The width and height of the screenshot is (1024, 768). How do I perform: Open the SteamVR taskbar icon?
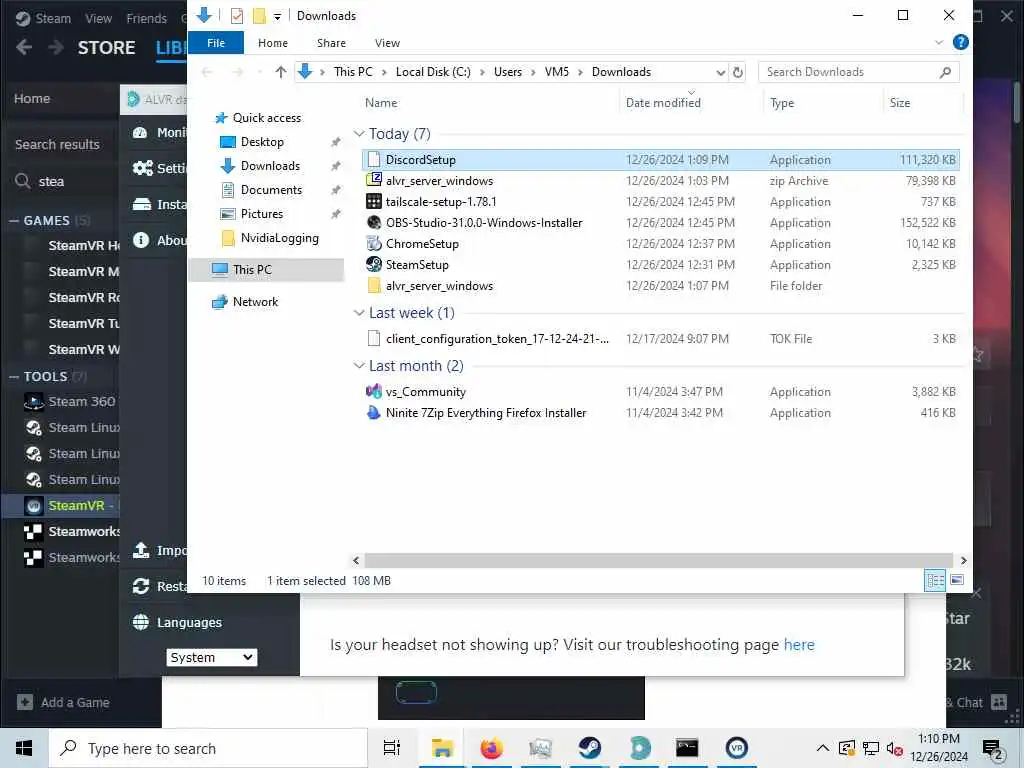point(737,748)
